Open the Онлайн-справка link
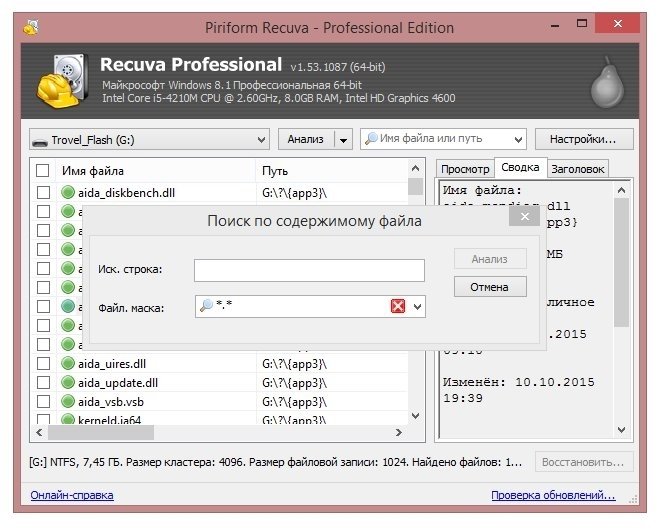 coord(72,495)
